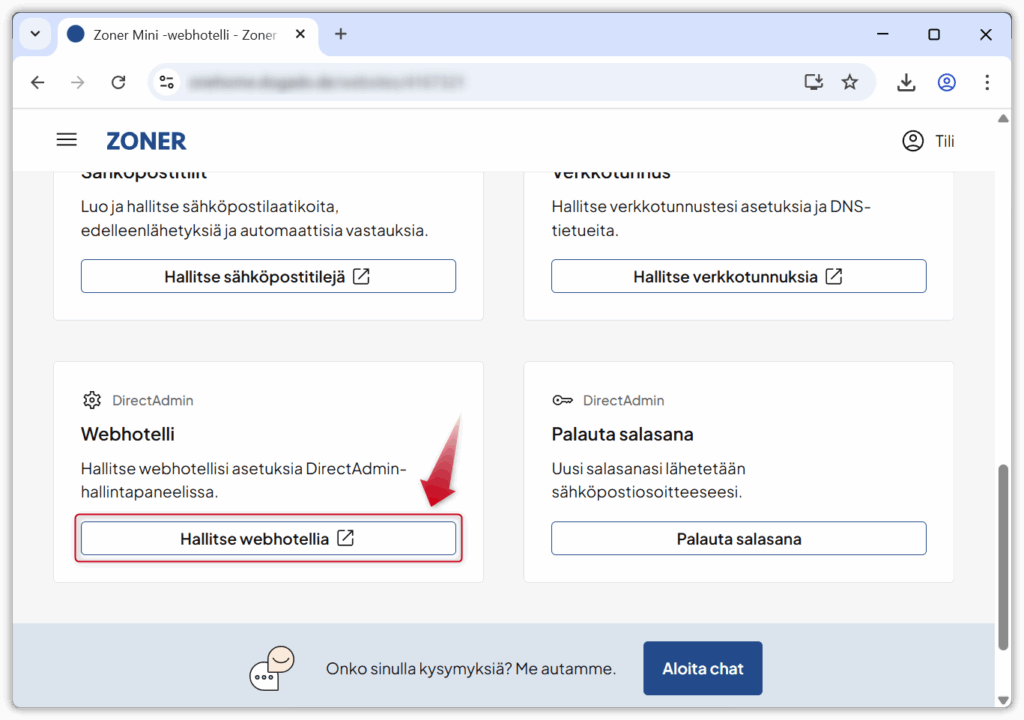
Task: Click Hallitse webhotellia button
Action: 268,538
